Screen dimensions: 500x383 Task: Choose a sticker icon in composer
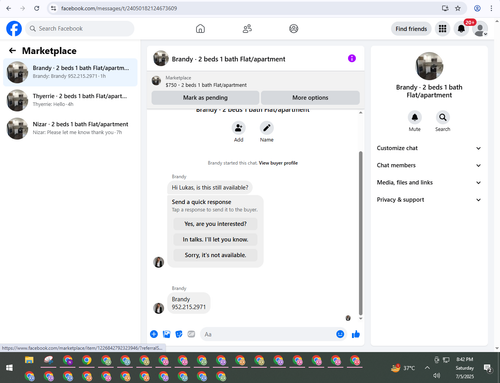pos(179,334)
